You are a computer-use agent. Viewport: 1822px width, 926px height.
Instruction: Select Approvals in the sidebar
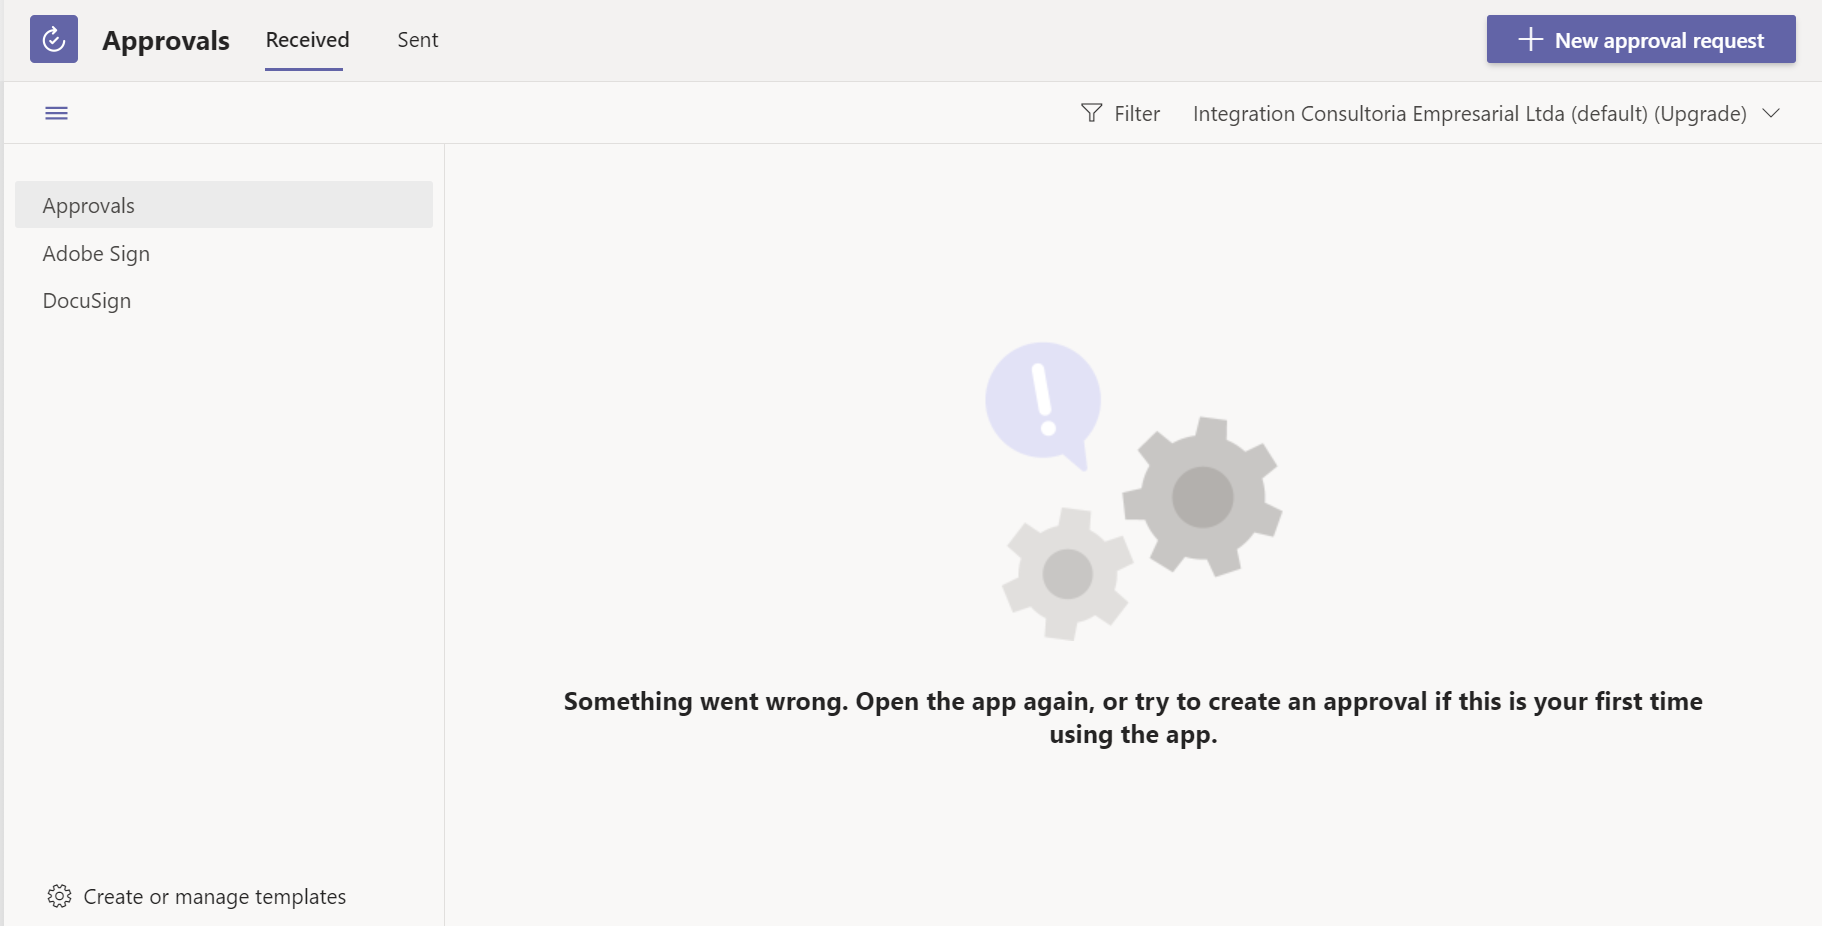(x=224, y=205)
